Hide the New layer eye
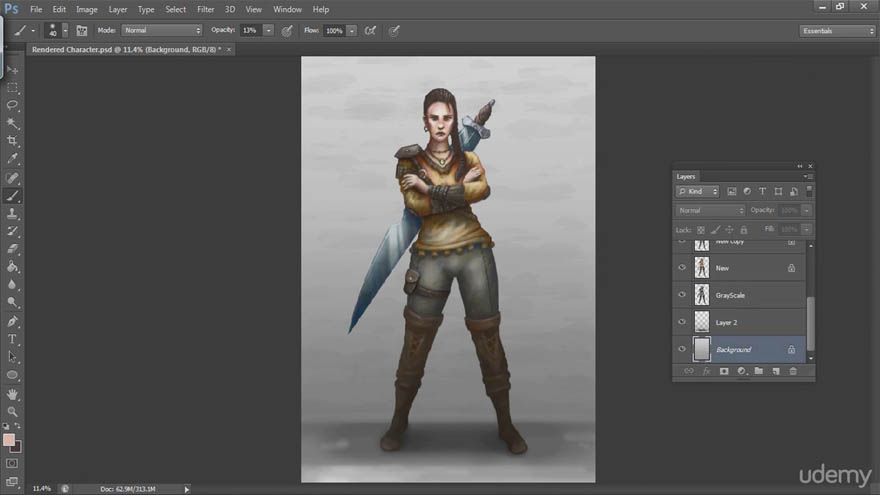This screenshot has height=495, width=880. pos(682,268)
